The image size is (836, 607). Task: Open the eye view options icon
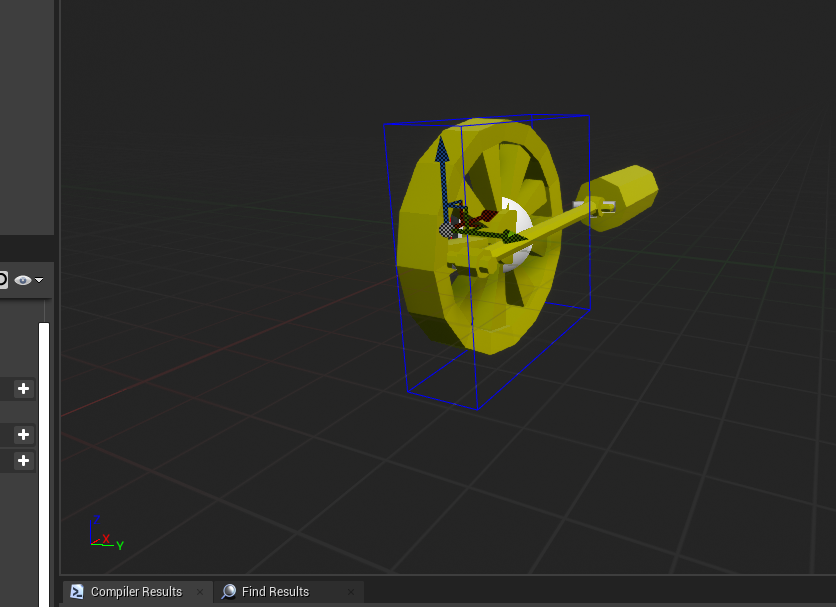[23, 280]
